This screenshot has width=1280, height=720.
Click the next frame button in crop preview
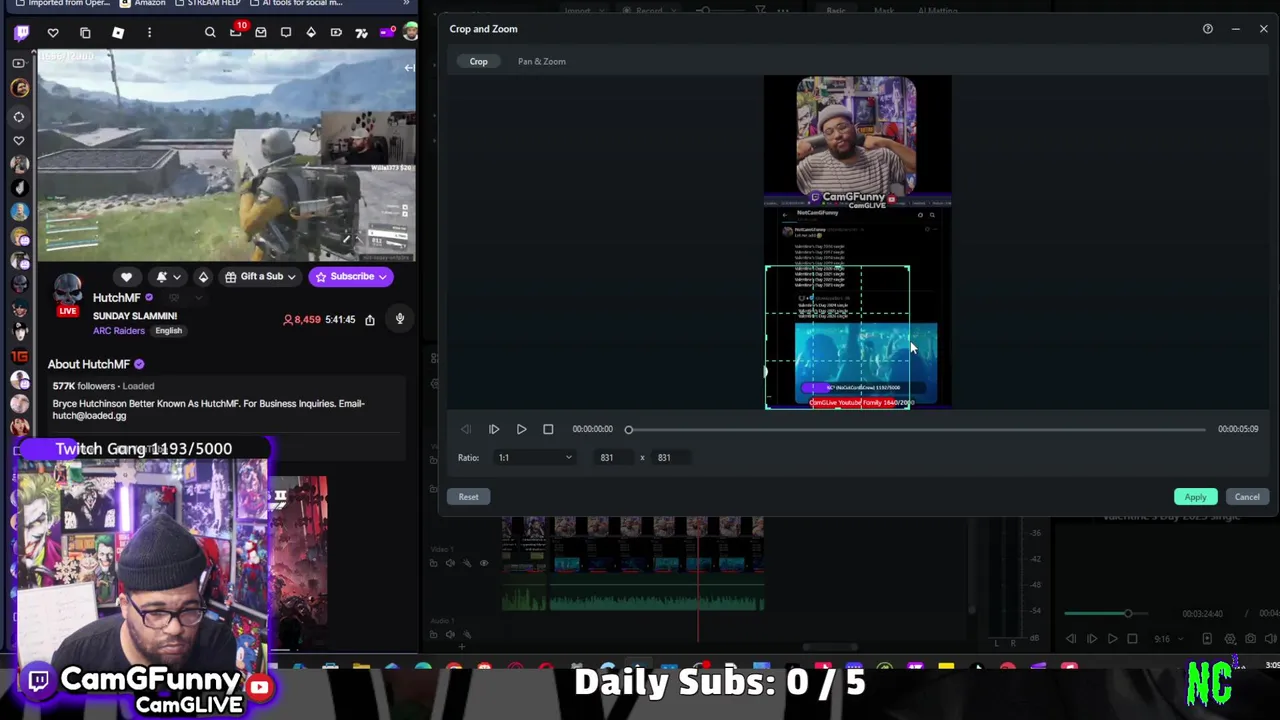pos(494,429)
